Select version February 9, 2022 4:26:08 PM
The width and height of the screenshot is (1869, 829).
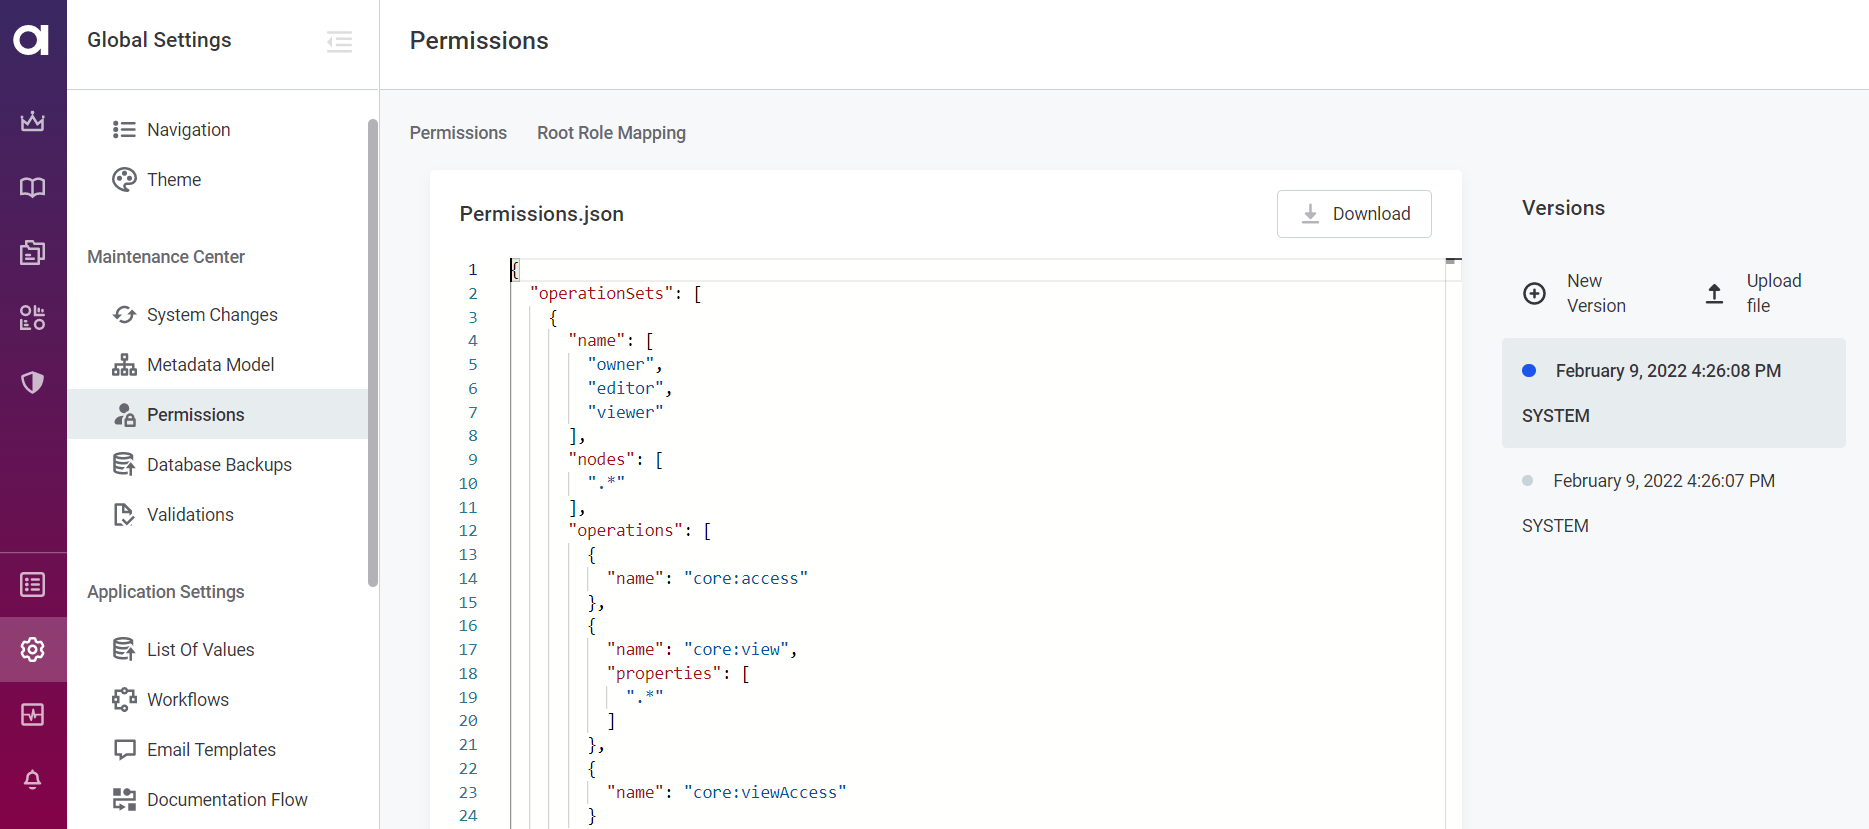click(x=1674, y=393)
